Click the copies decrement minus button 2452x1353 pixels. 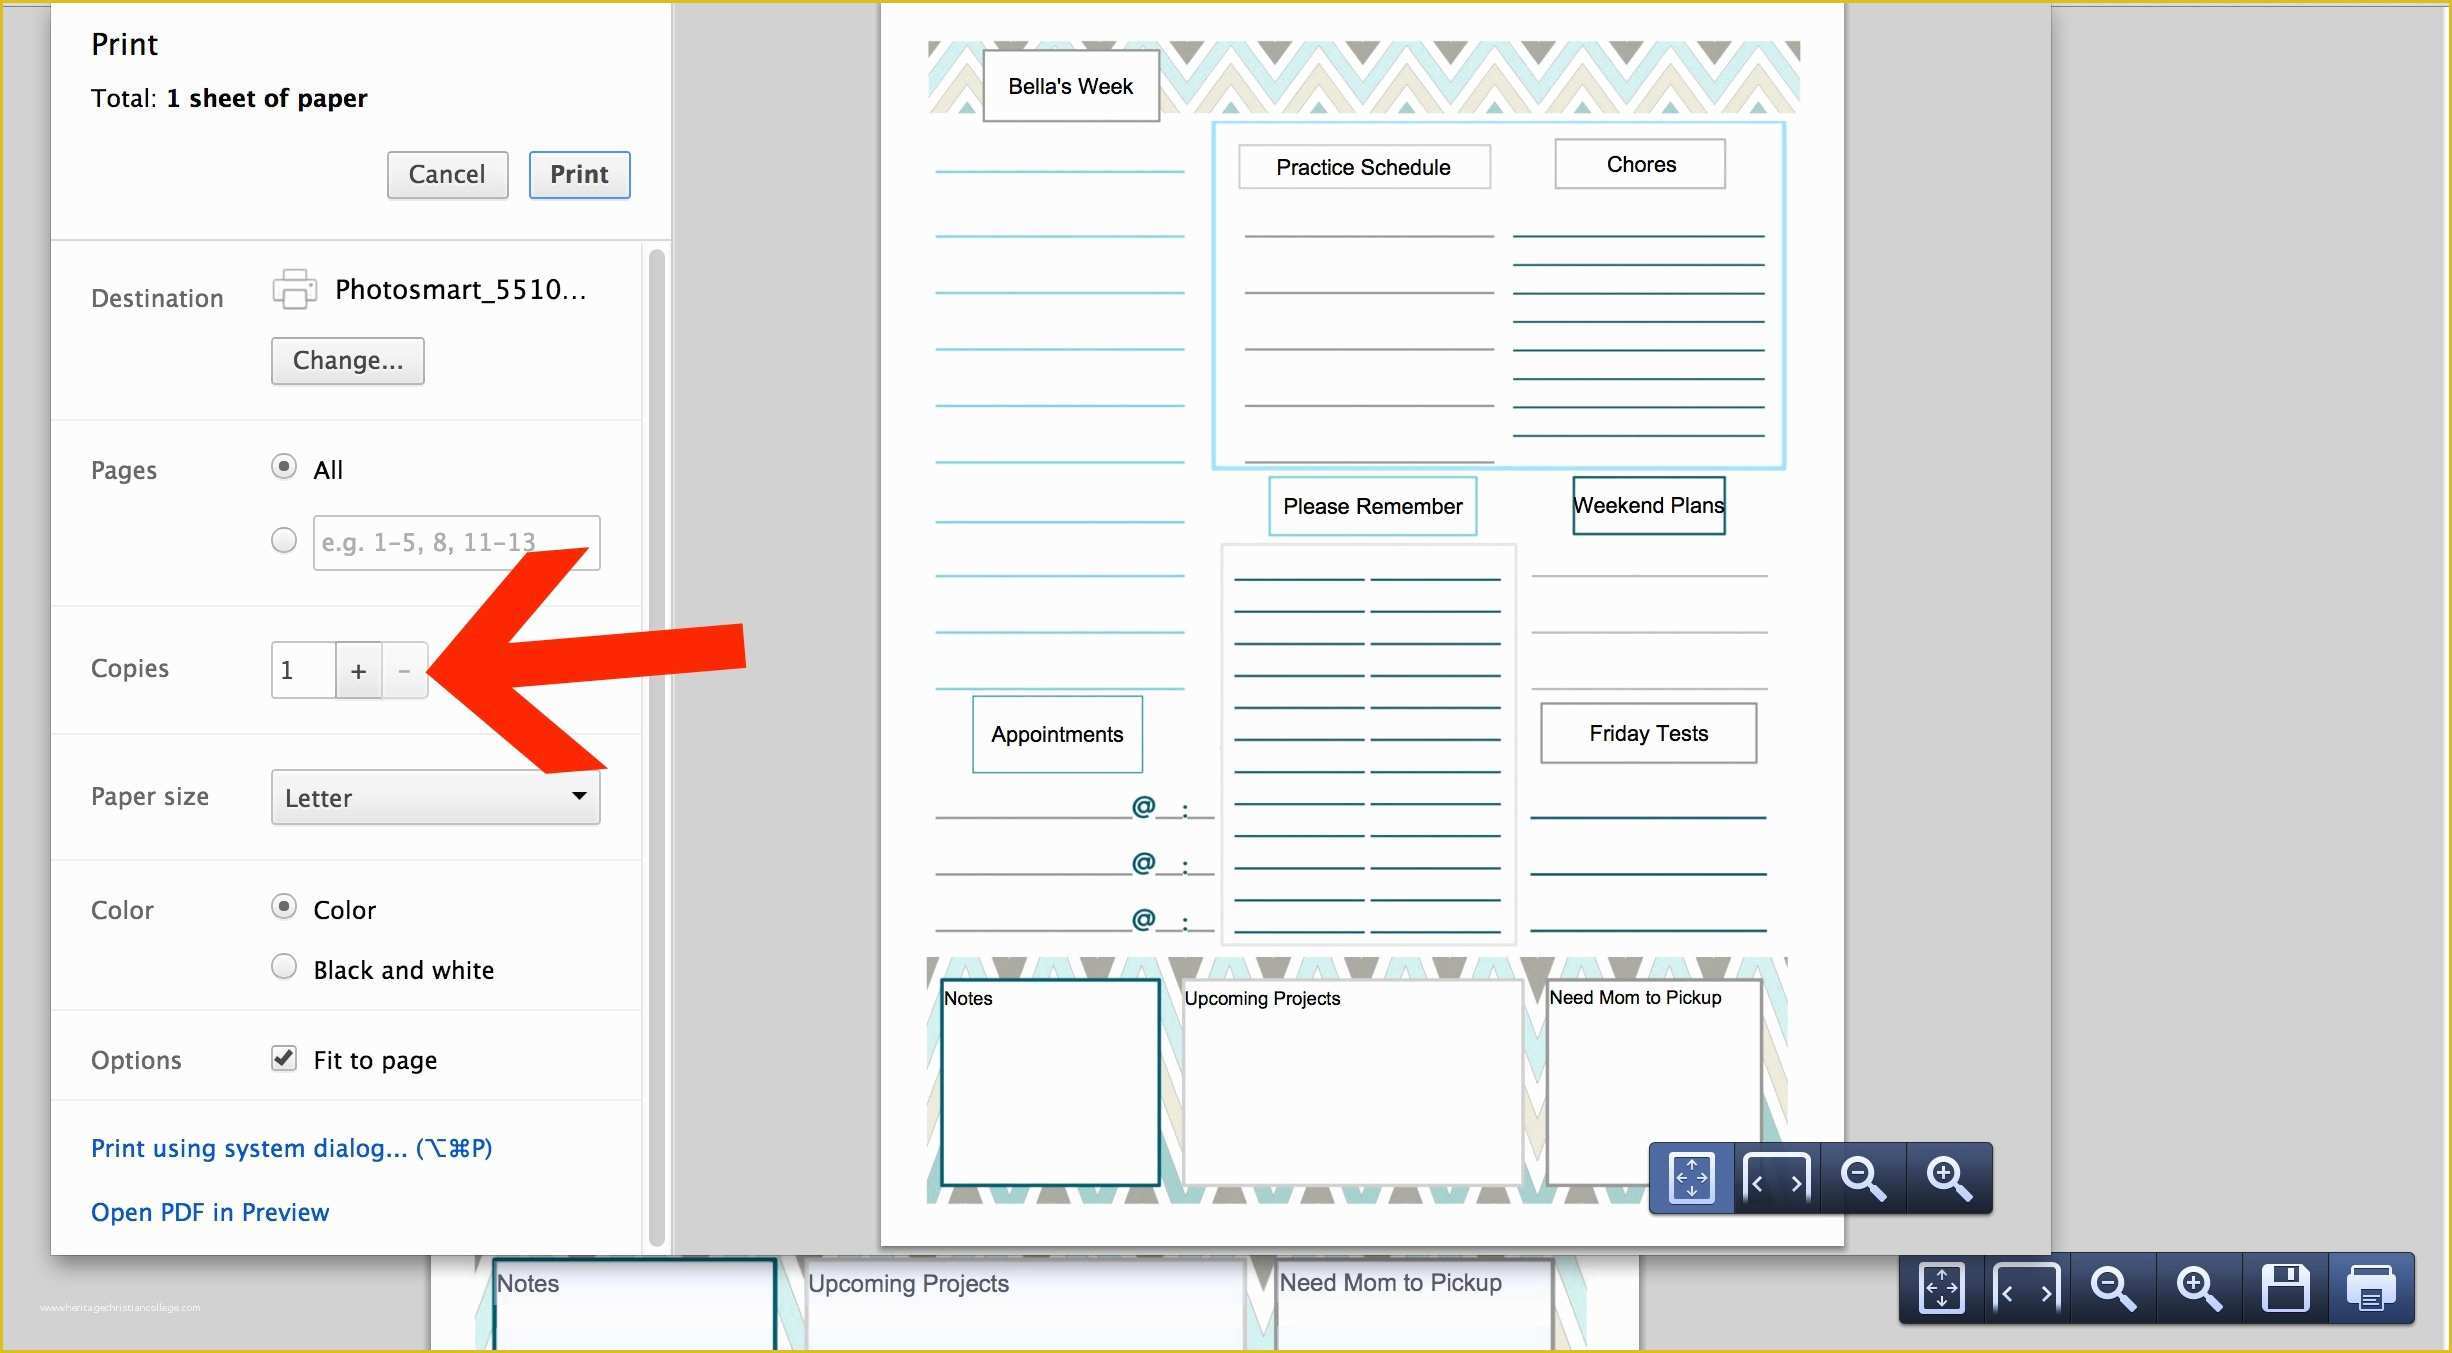(405, 668)
